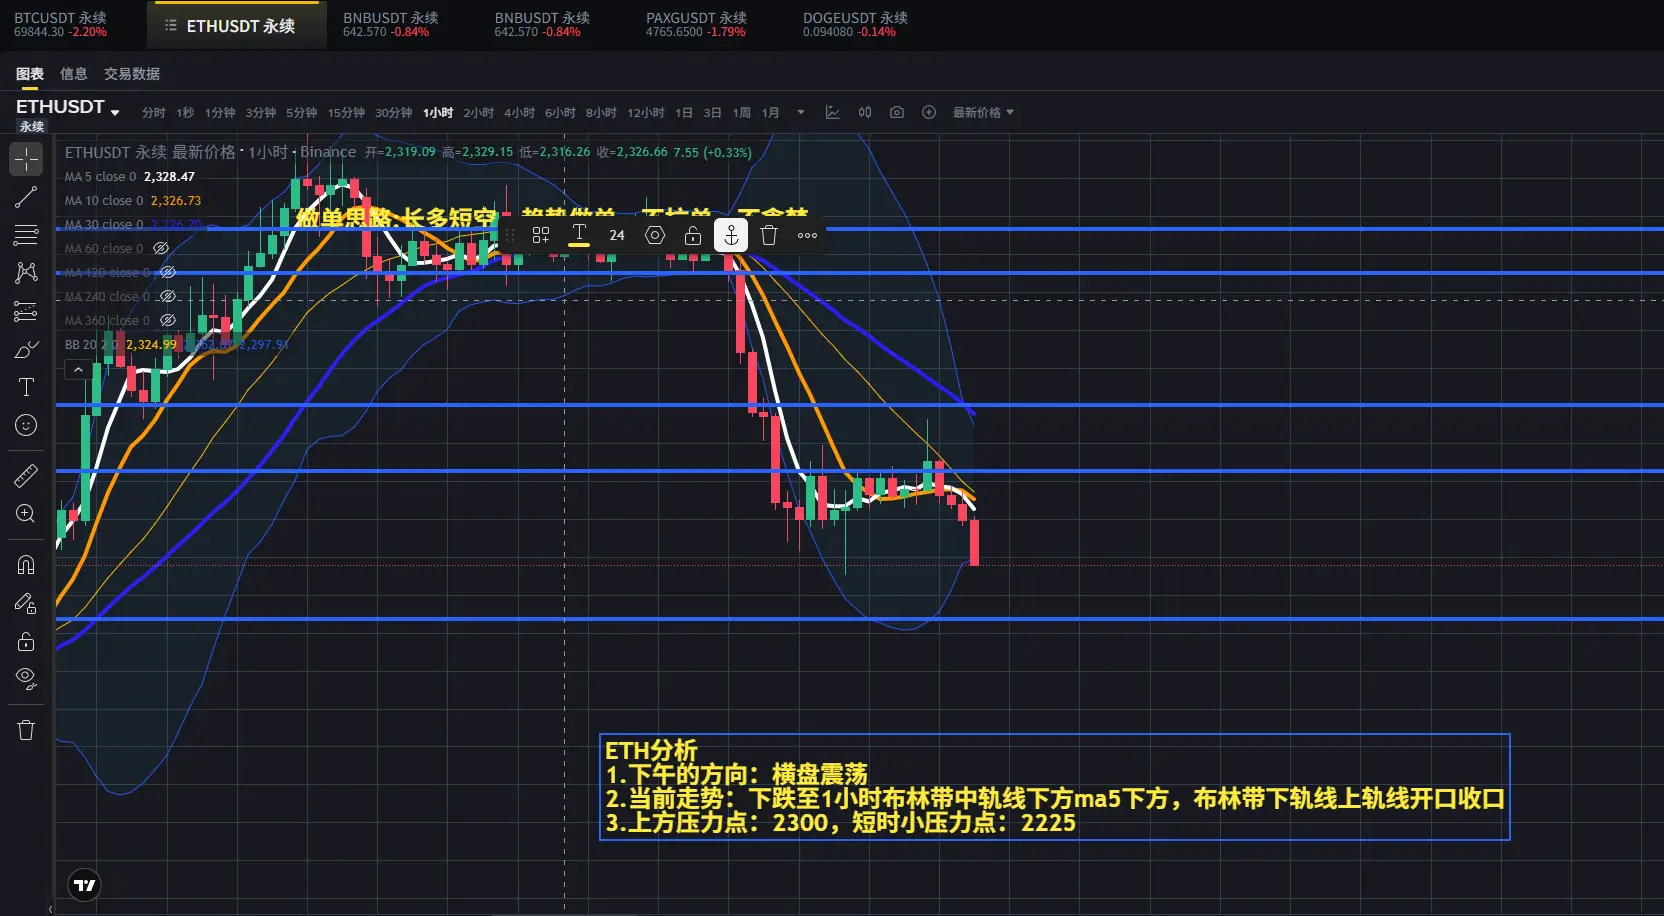Grab the floating toolbar drag handle
The height and width of the screenshot is (916, 1664).
510,235
